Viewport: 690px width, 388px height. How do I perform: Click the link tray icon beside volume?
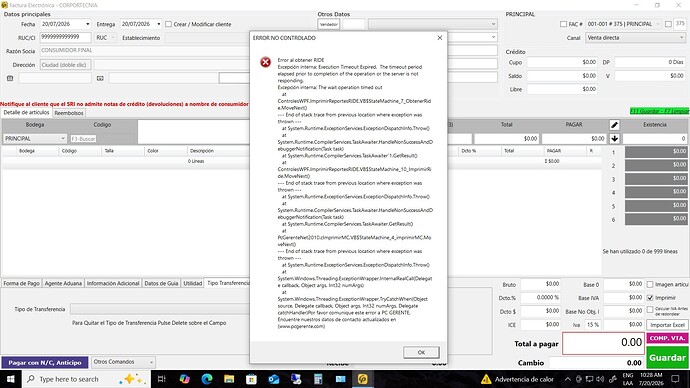(x=612, y=379)
